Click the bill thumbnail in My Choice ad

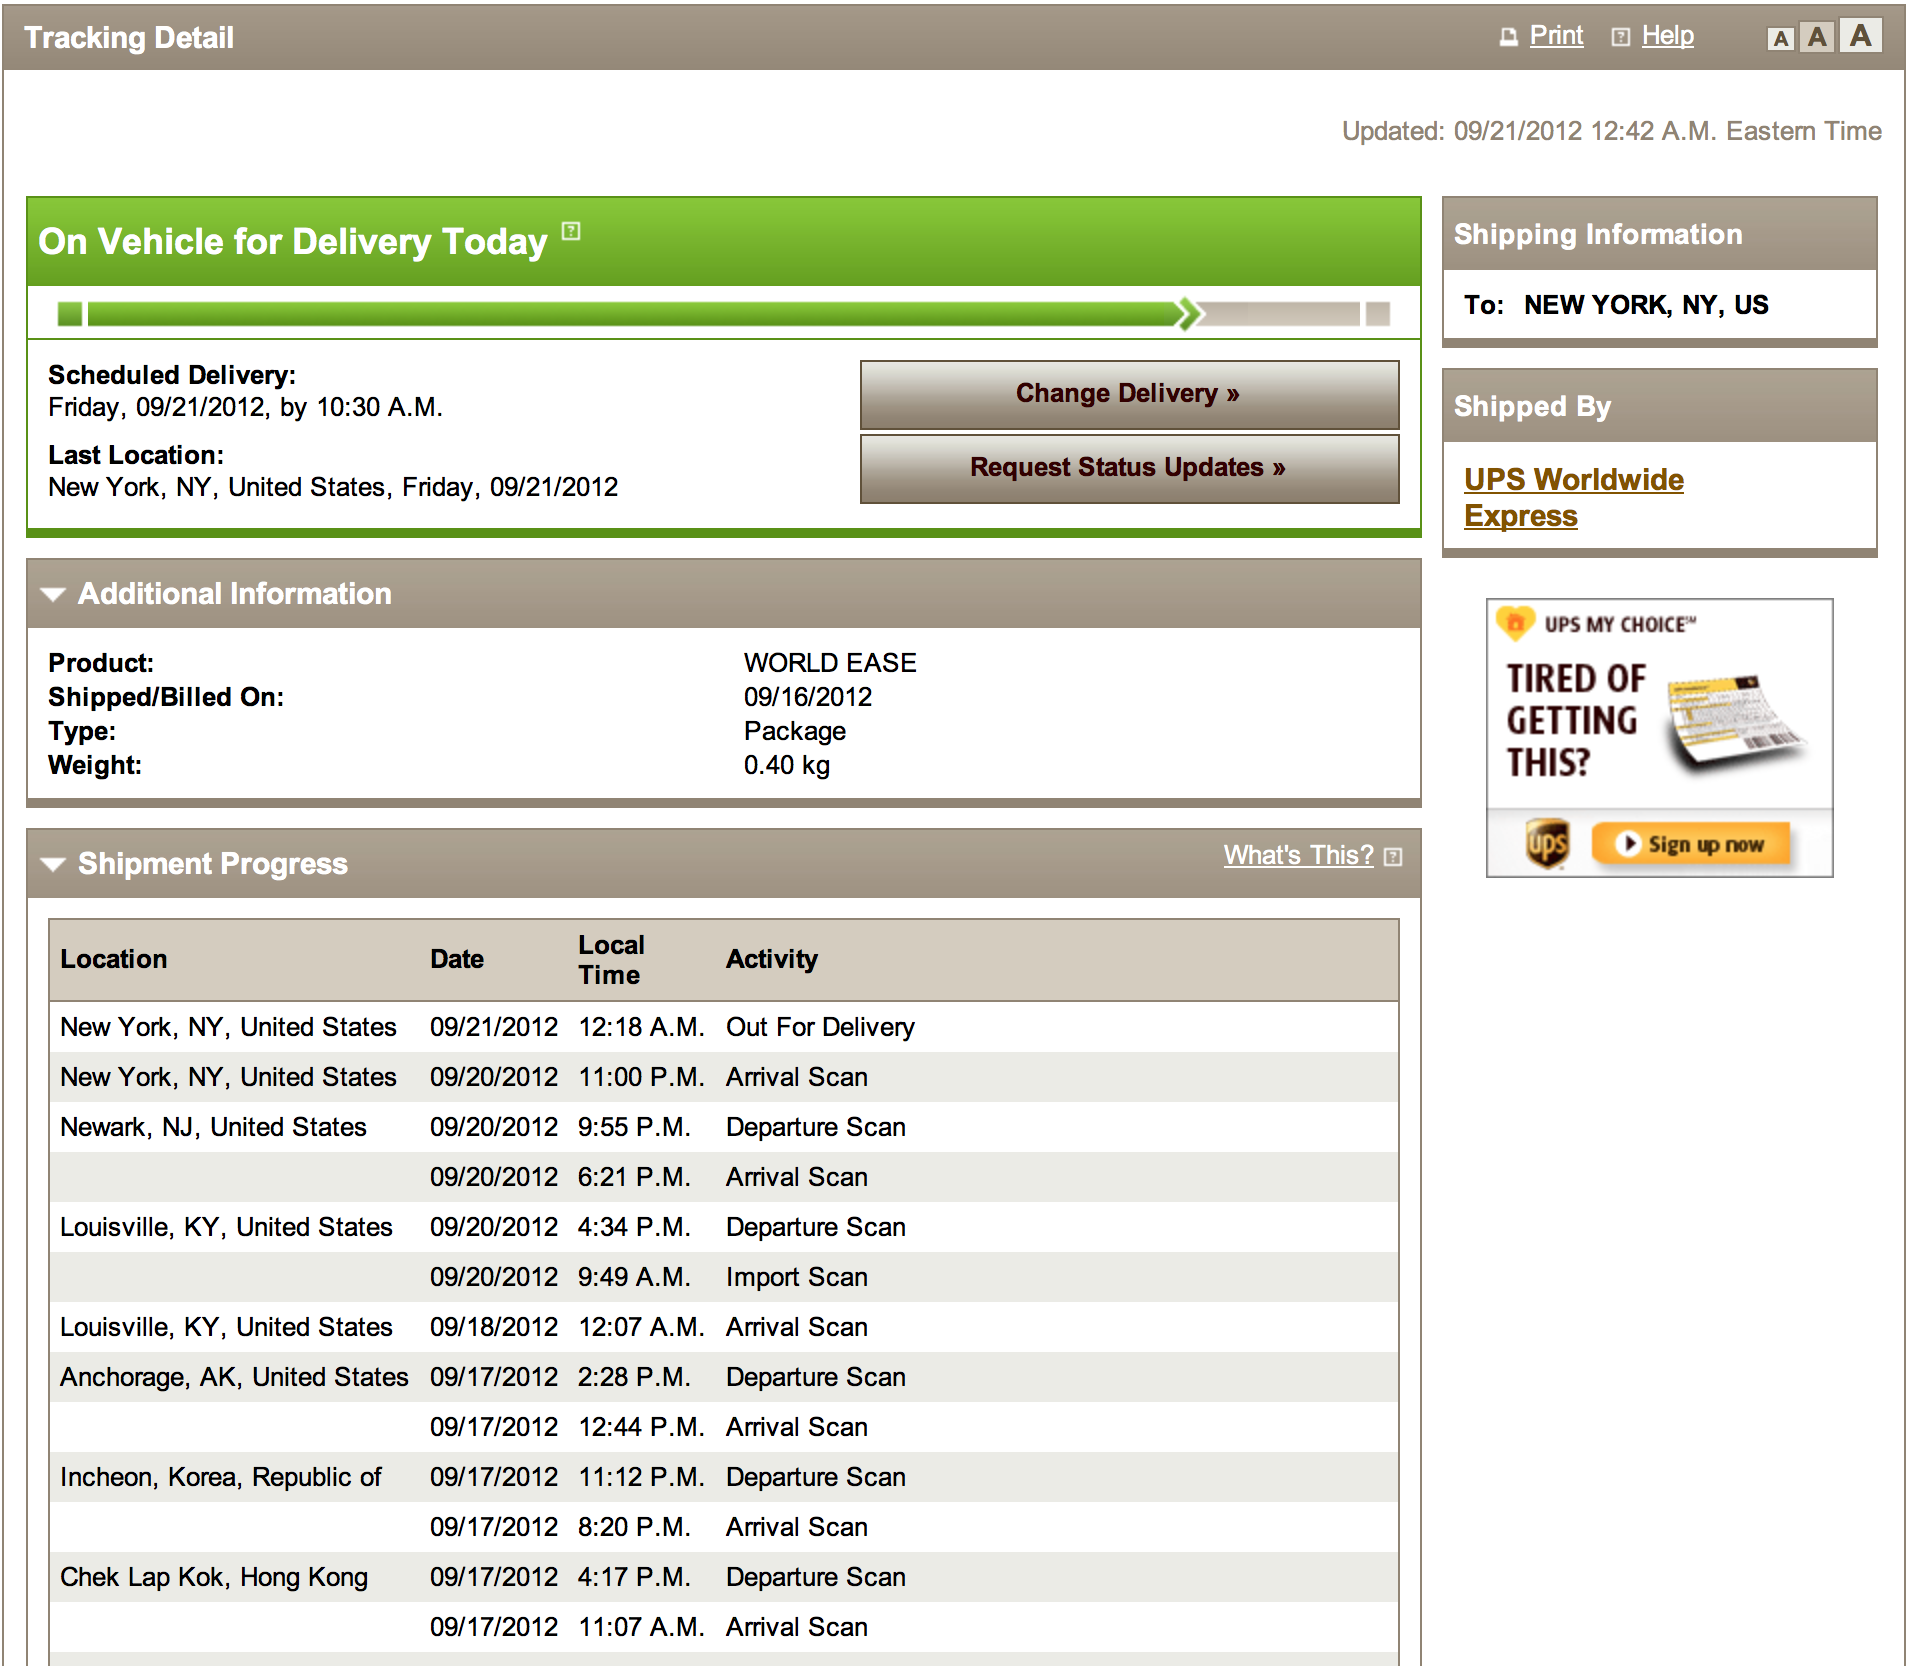pyautogui.click(x=1736, y=723)
